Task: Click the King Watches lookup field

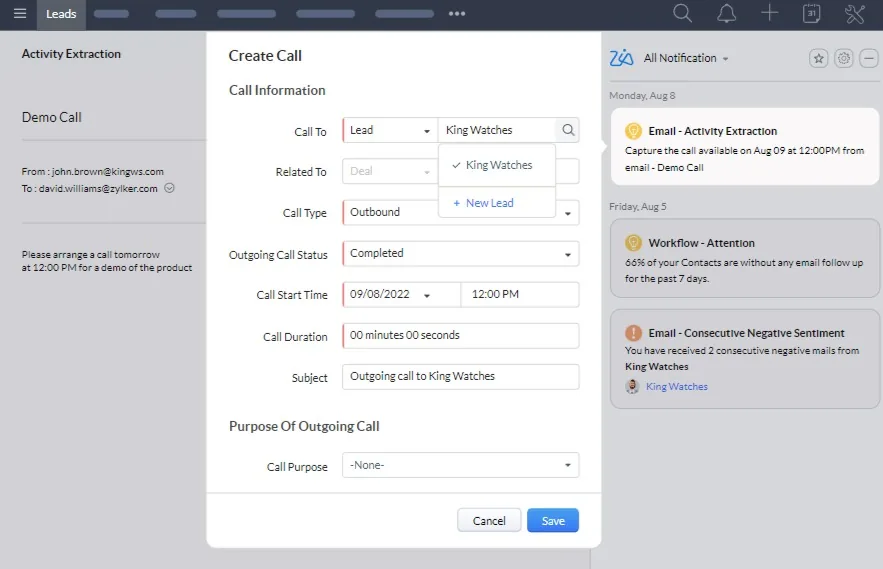Action: pos(497,130)
